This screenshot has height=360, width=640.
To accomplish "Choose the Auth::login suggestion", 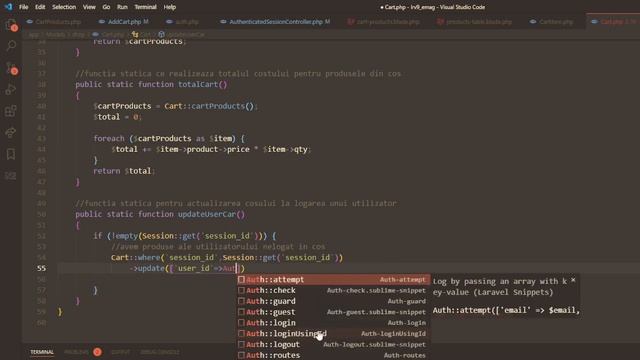I will pos(333,323).
